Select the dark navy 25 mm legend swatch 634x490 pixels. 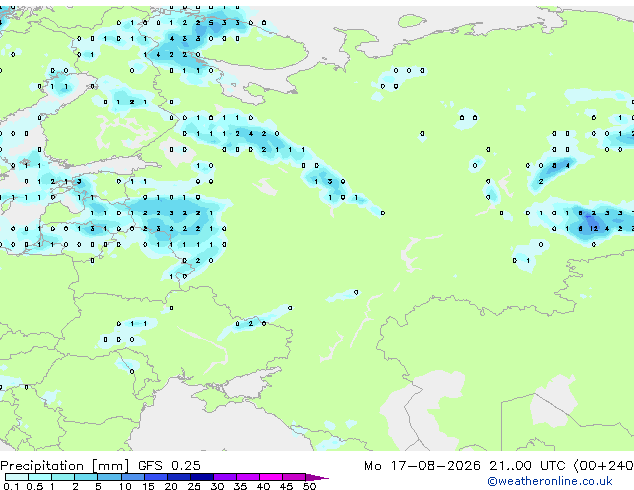(x=202, y=477)
